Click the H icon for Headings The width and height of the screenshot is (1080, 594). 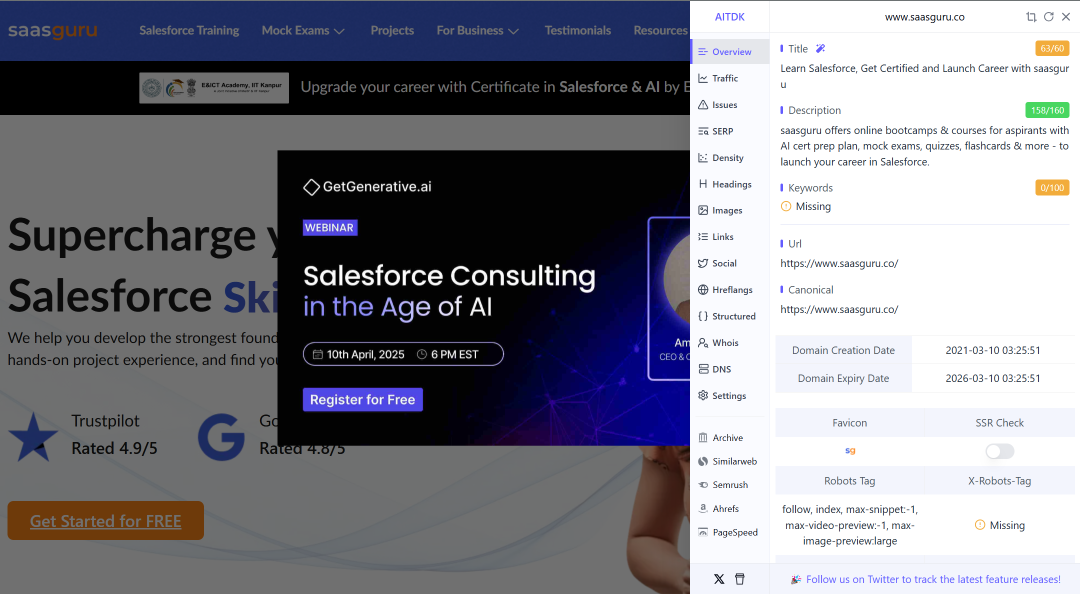pos(703,184)
